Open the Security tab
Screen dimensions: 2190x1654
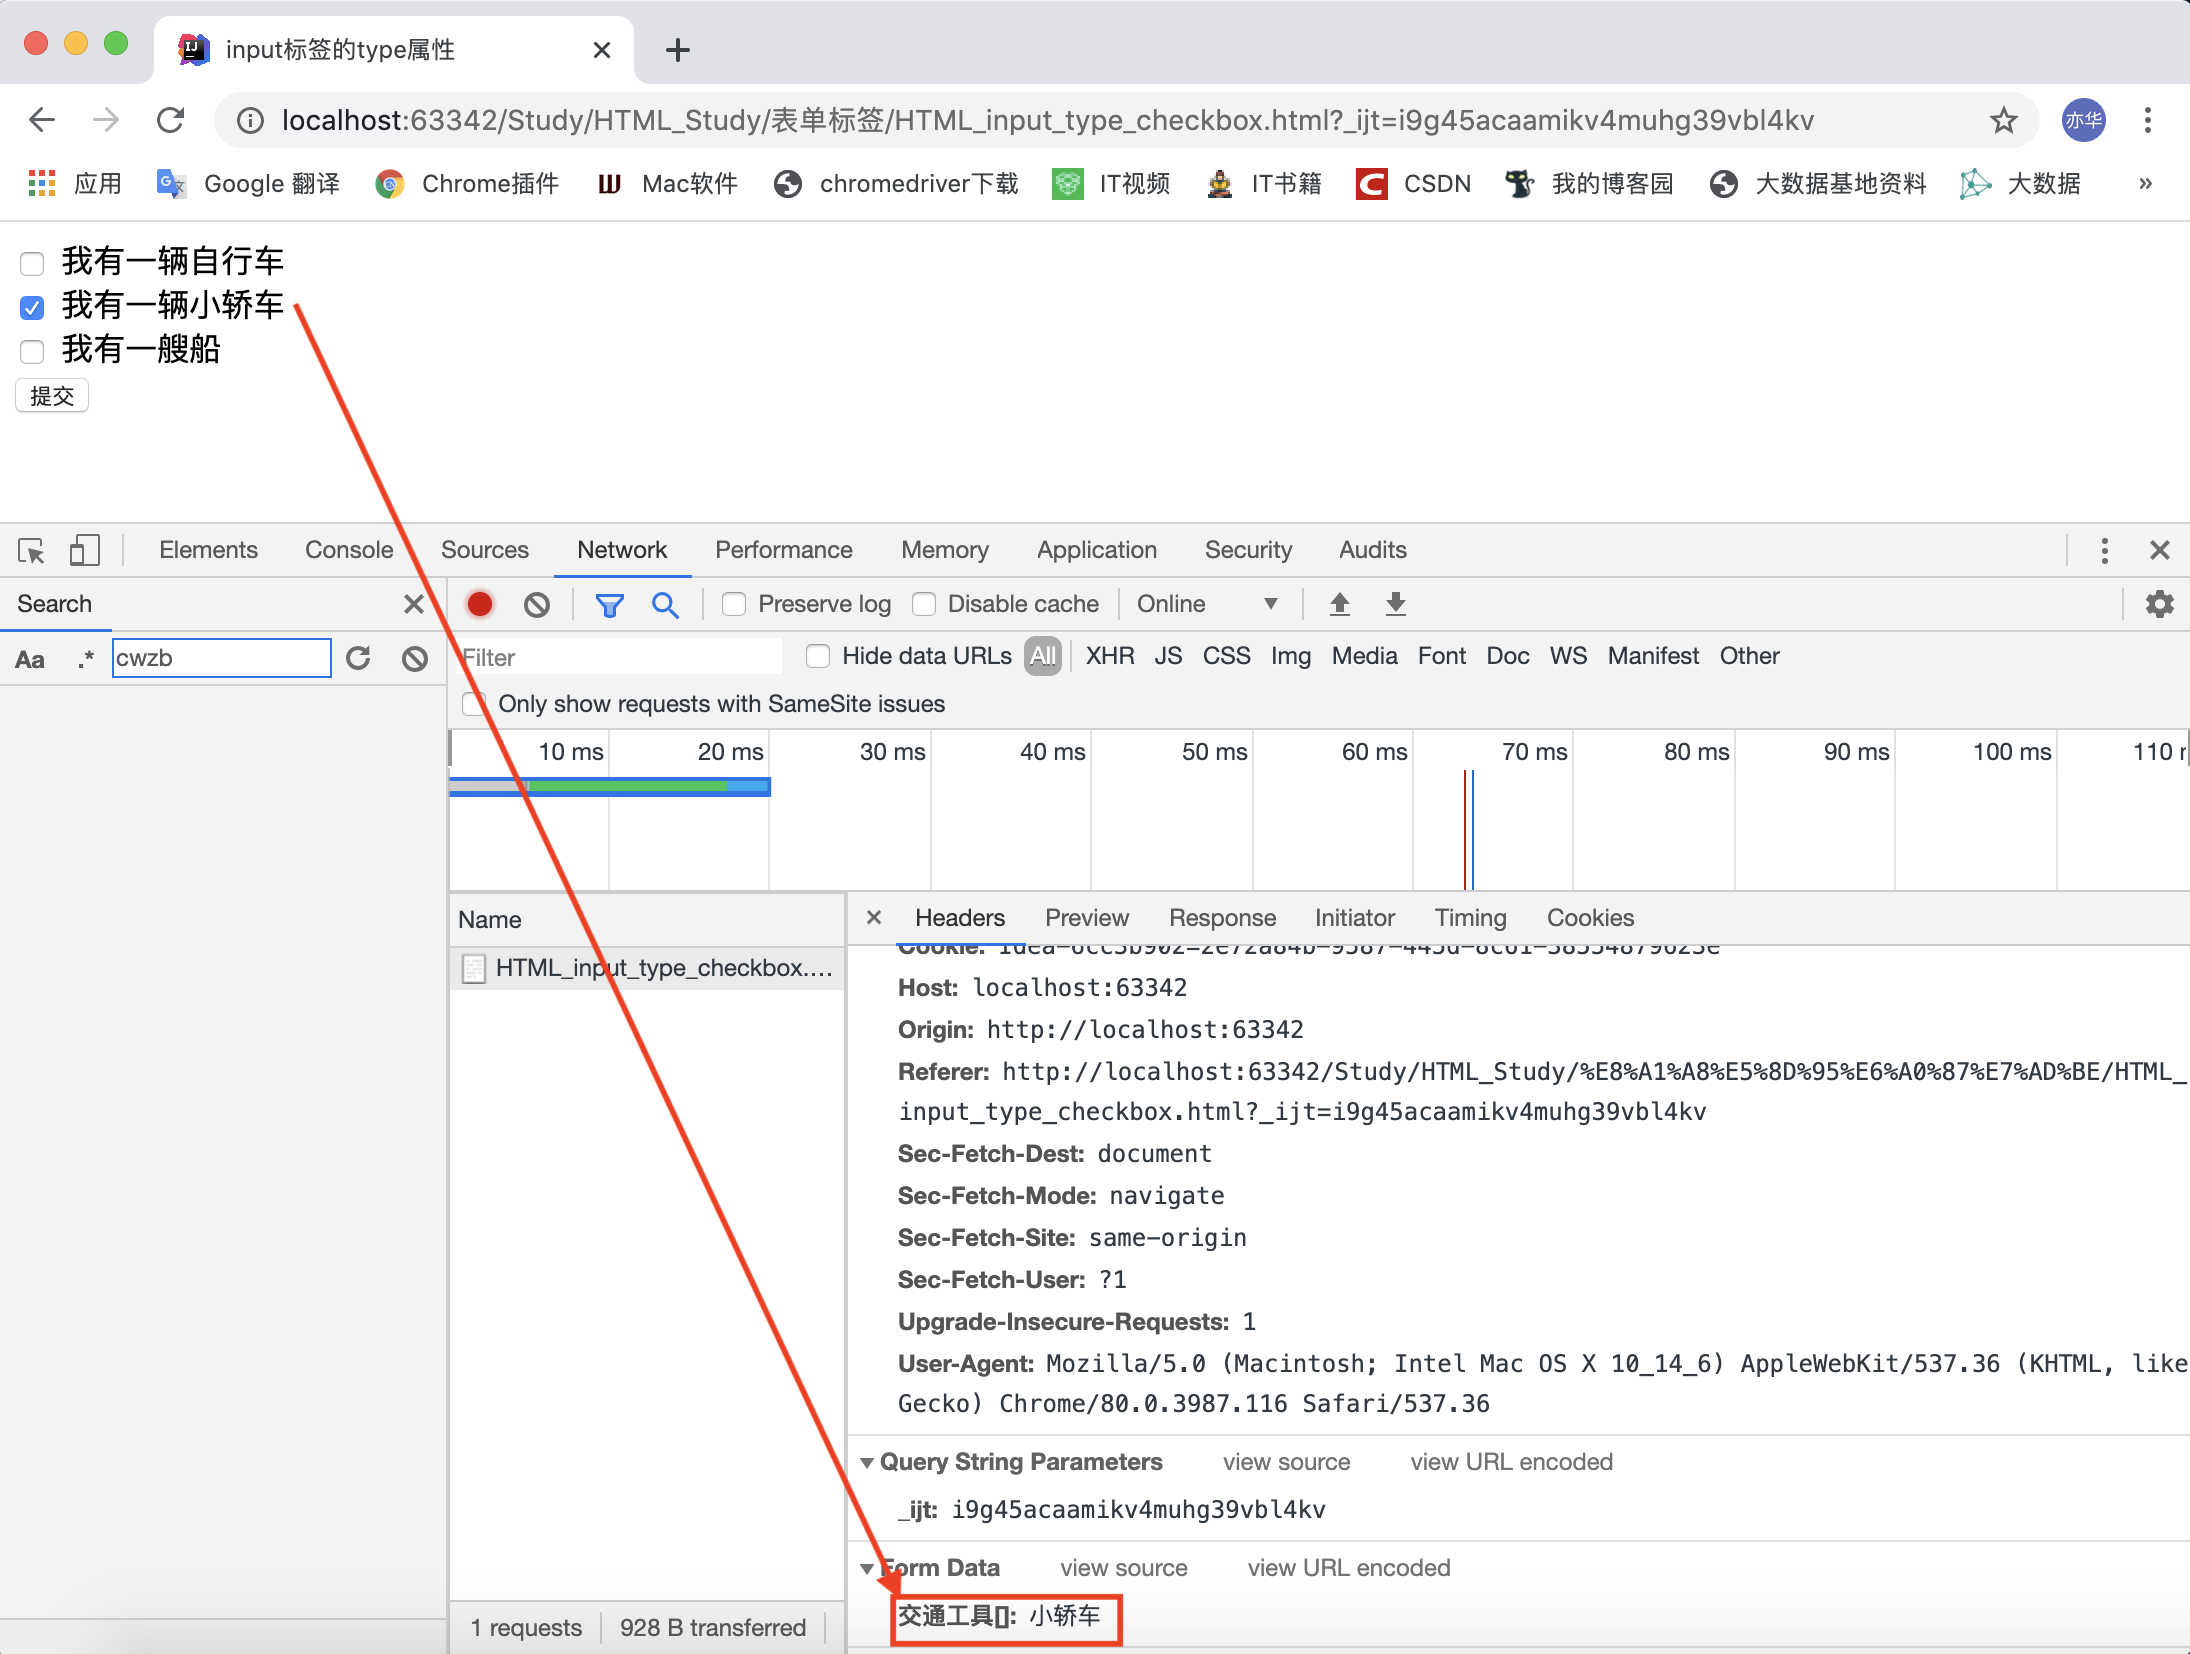click(1248, 550)
